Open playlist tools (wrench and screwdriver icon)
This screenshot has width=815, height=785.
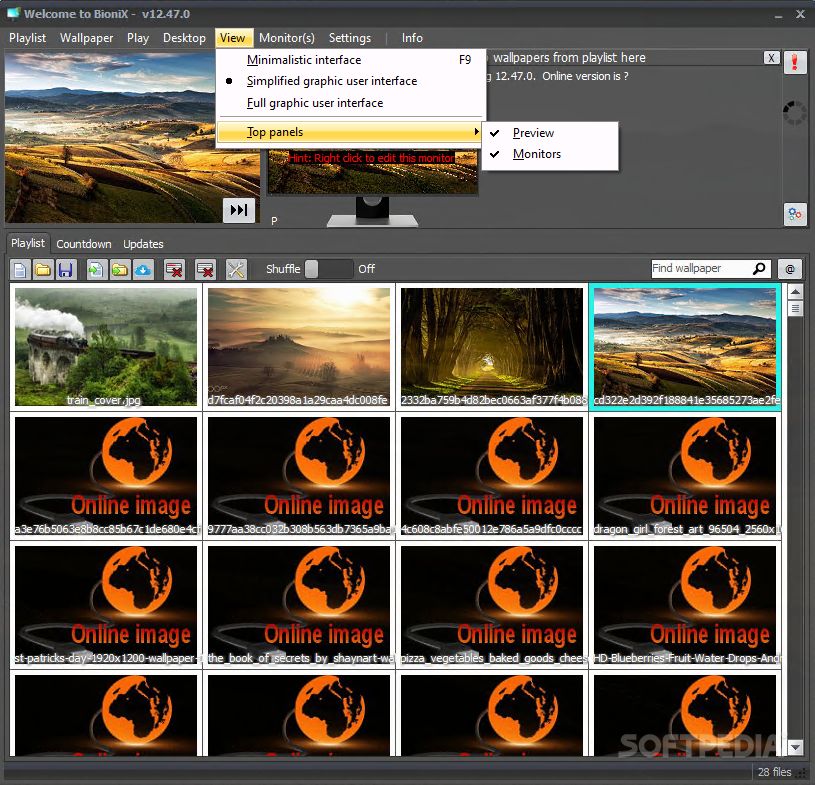click(x=236, y=269)
